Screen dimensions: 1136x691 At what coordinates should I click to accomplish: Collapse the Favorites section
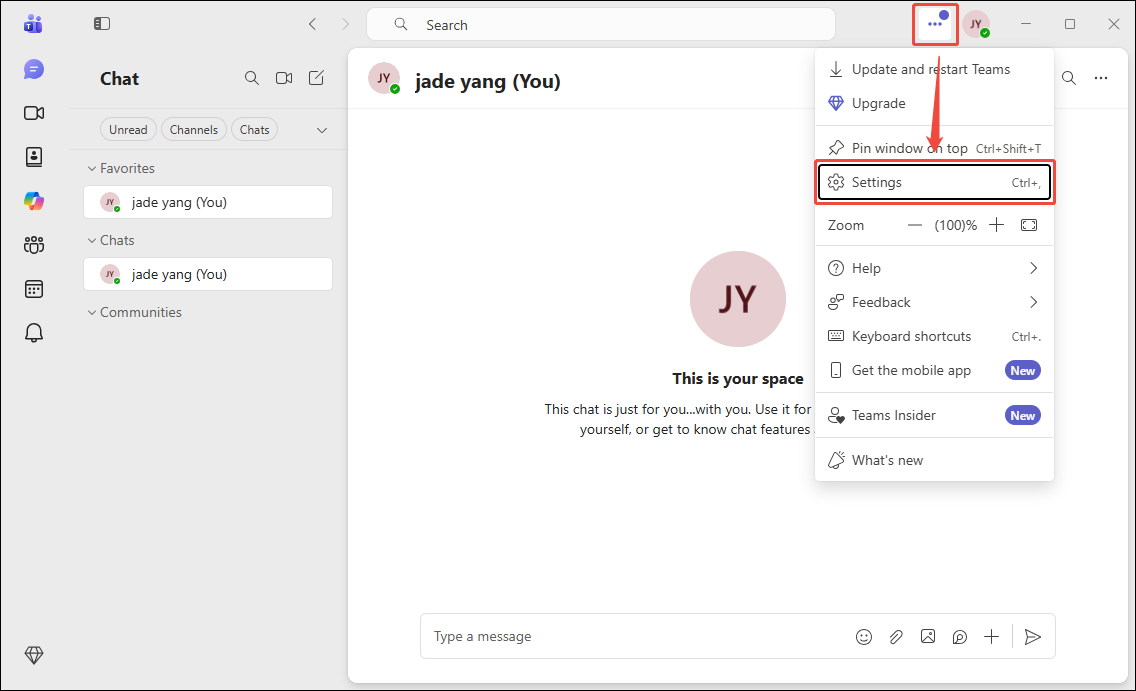tap(92, 169)
